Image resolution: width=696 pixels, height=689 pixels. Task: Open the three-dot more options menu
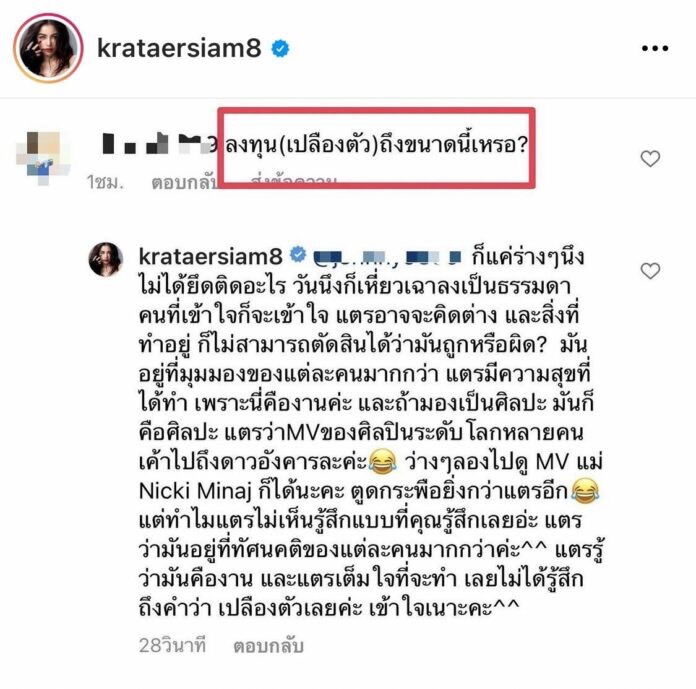point(655,48)
